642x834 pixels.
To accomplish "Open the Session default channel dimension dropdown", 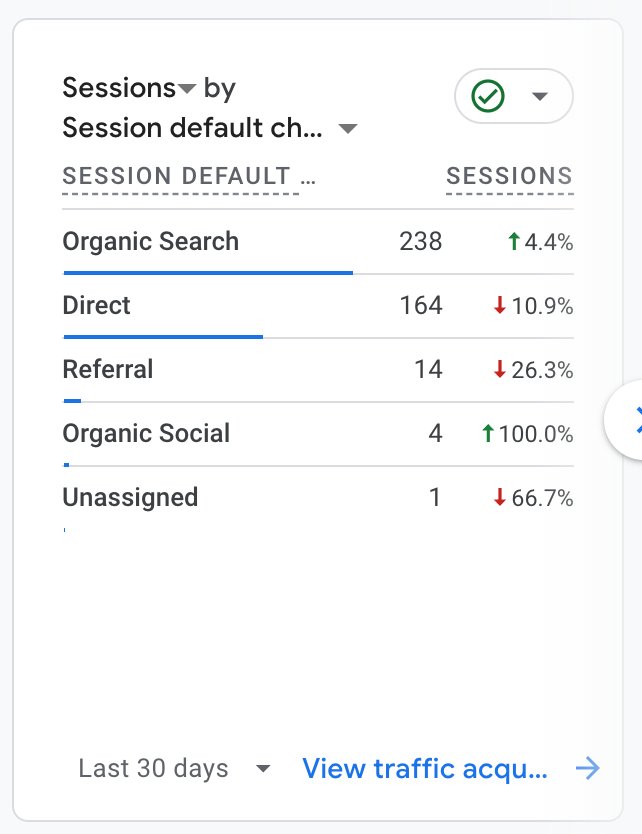I will tap(348, 129).
